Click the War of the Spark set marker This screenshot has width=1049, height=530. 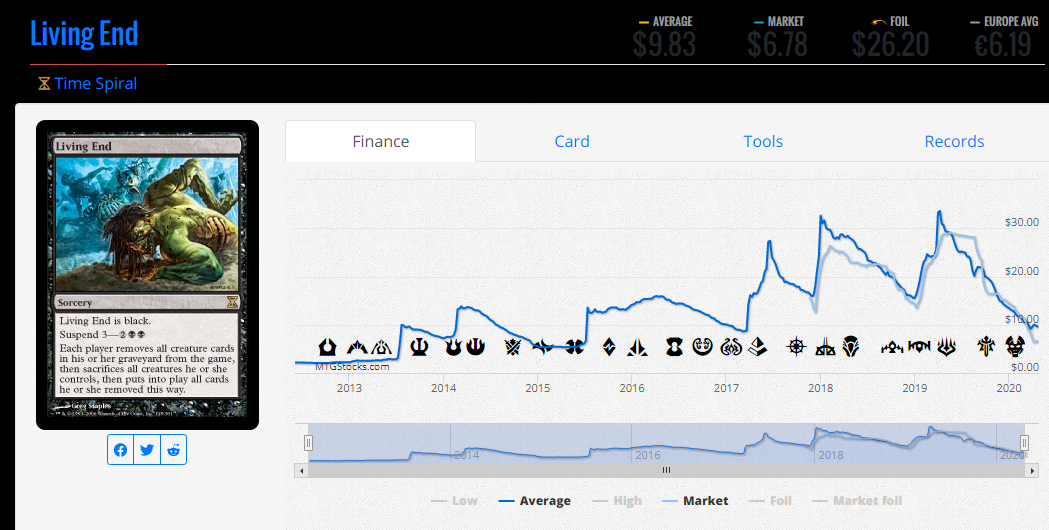pos(946,347)
